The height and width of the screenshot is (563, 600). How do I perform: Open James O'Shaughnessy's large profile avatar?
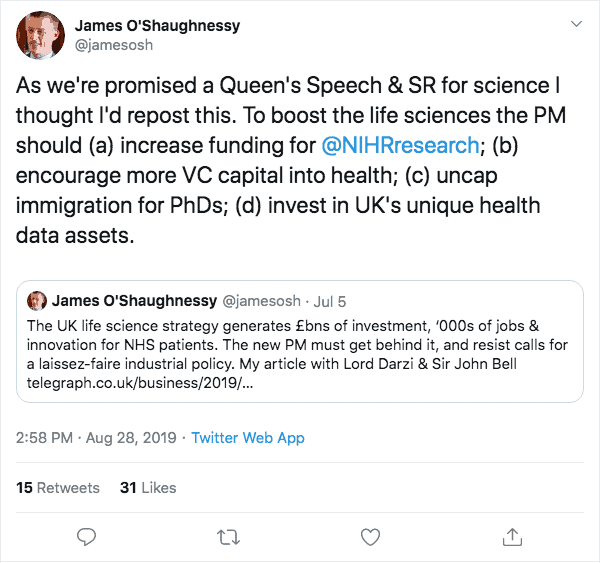point(40,35)
